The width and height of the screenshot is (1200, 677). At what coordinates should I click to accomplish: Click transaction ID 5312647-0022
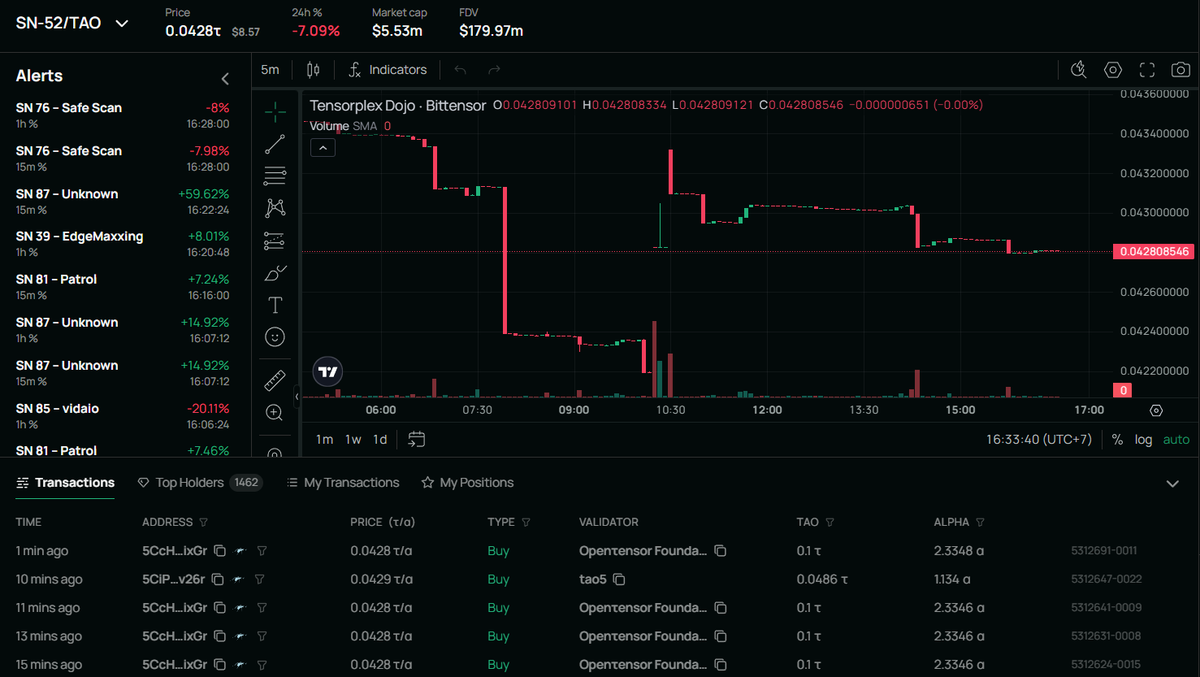point(1106,579)
